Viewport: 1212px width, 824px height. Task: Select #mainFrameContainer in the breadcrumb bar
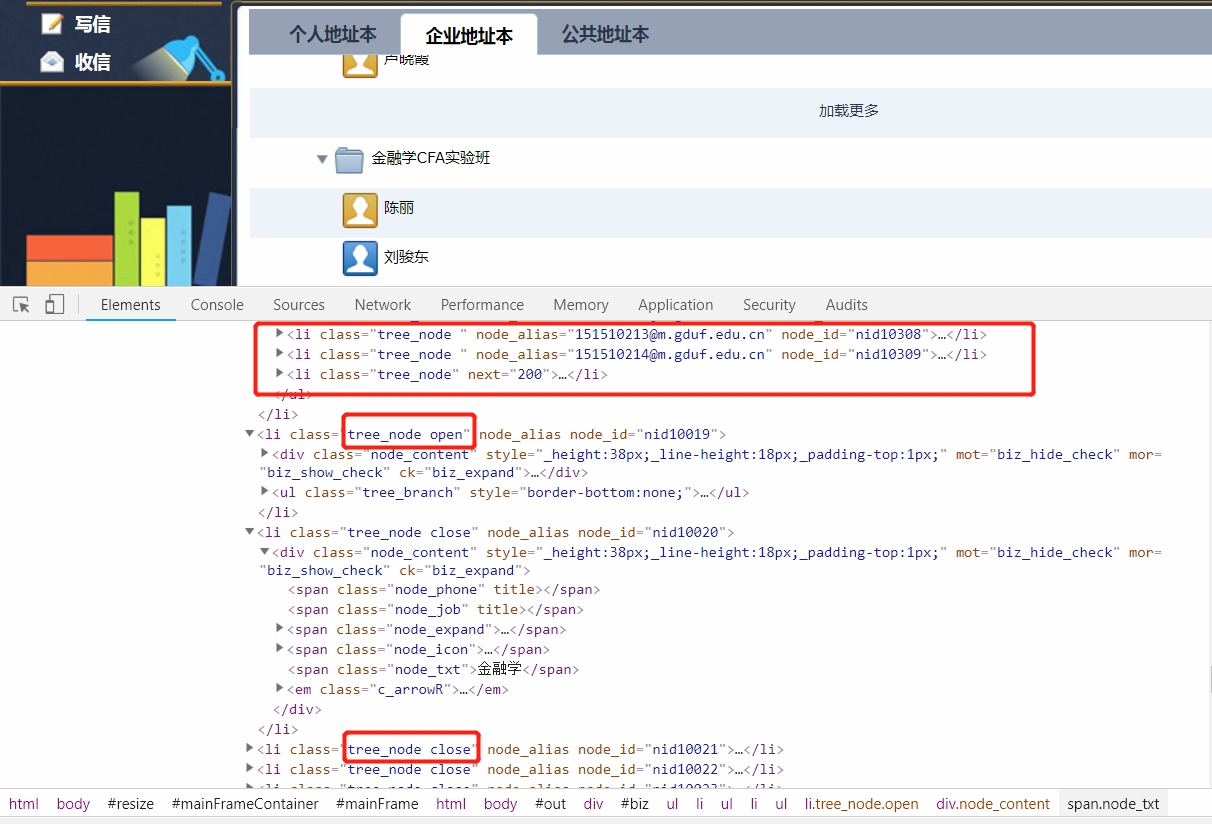coord(245,804)
